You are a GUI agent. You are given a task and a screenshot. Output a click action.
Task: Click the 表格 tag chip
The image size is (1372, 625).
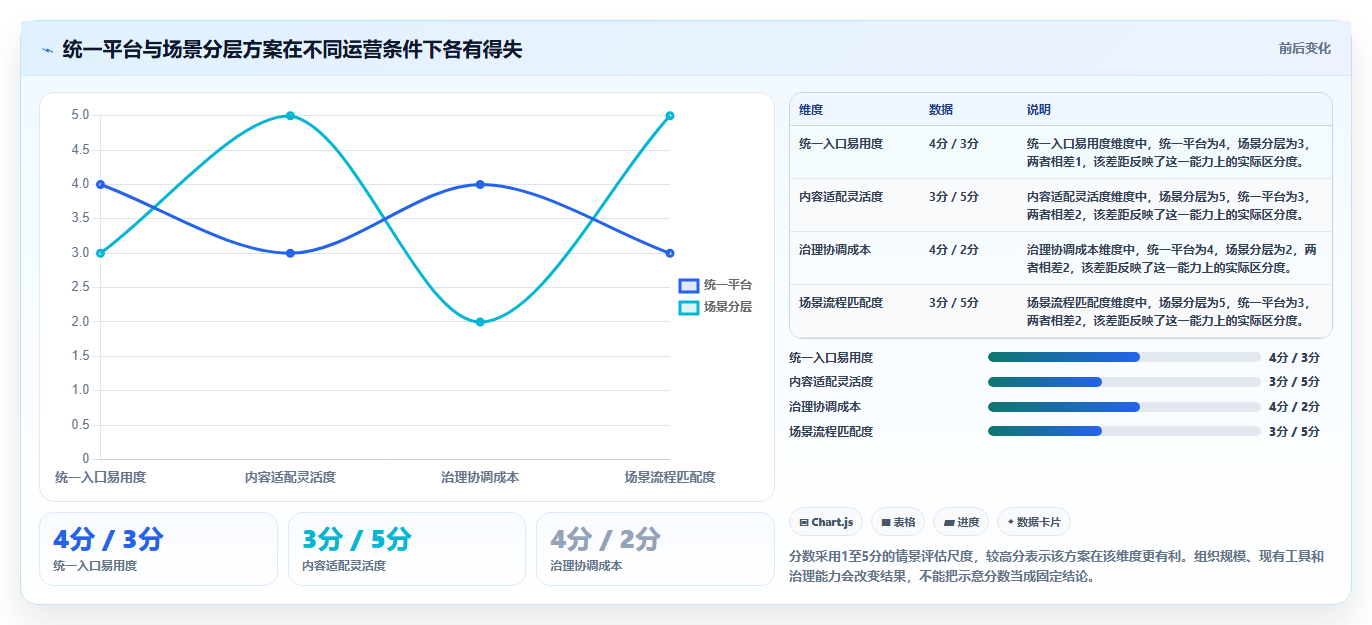pyautogui.click(x=898, y=522)
